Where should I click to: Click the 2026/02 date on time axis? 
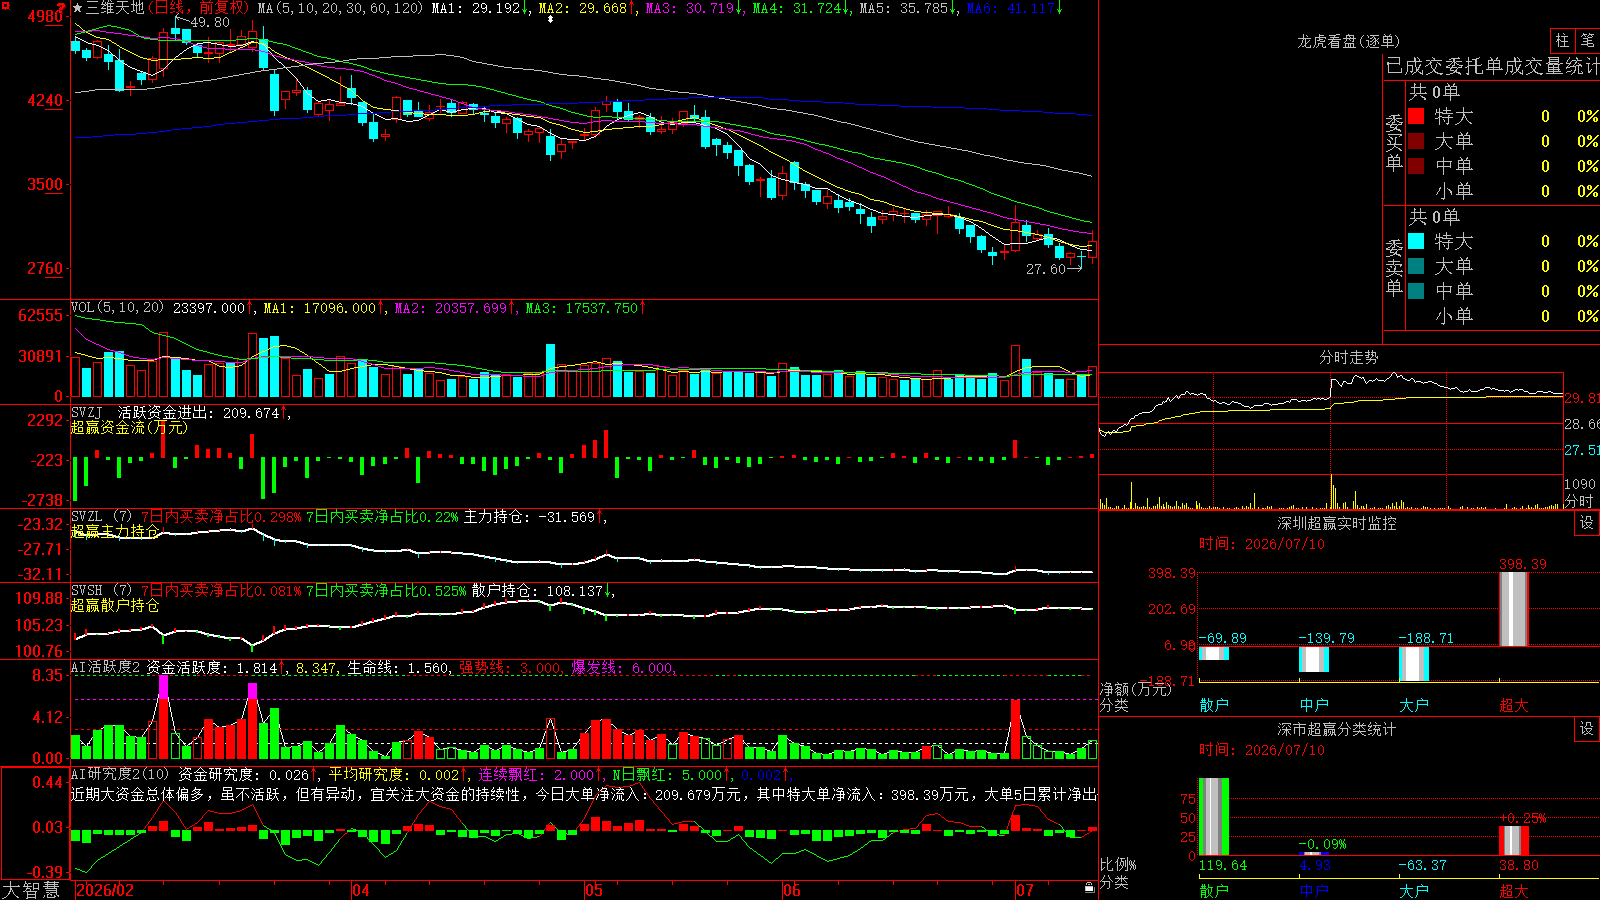[x=105, y=890]
